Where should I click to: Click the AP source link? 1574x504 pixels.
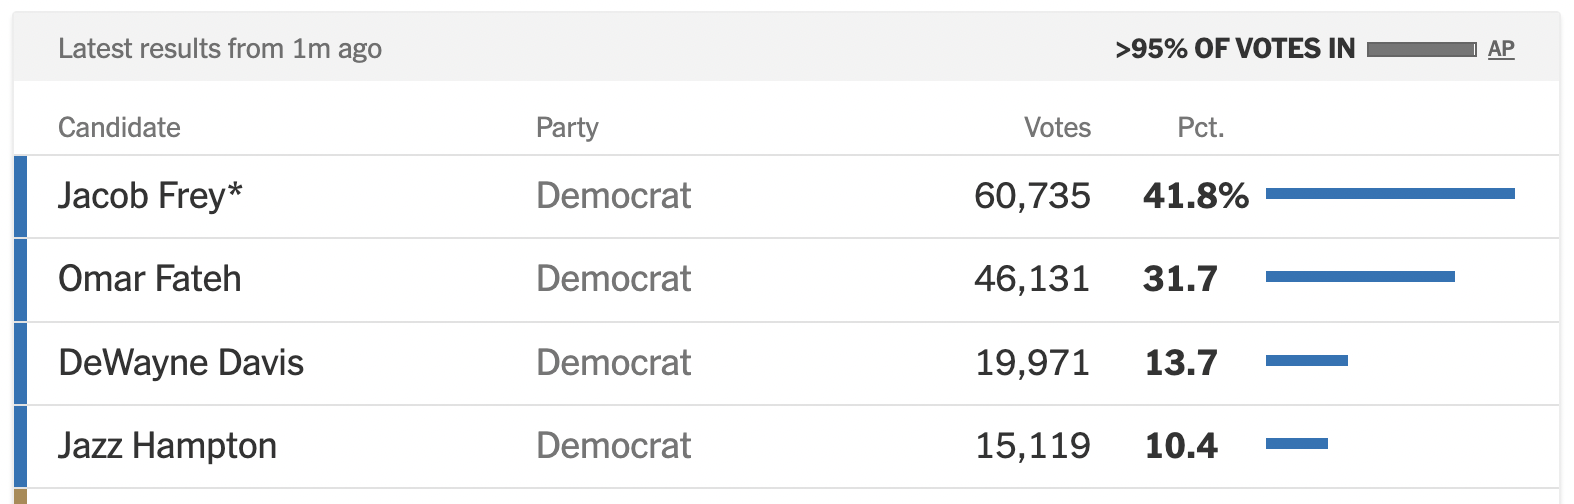tap(1500, 49)
